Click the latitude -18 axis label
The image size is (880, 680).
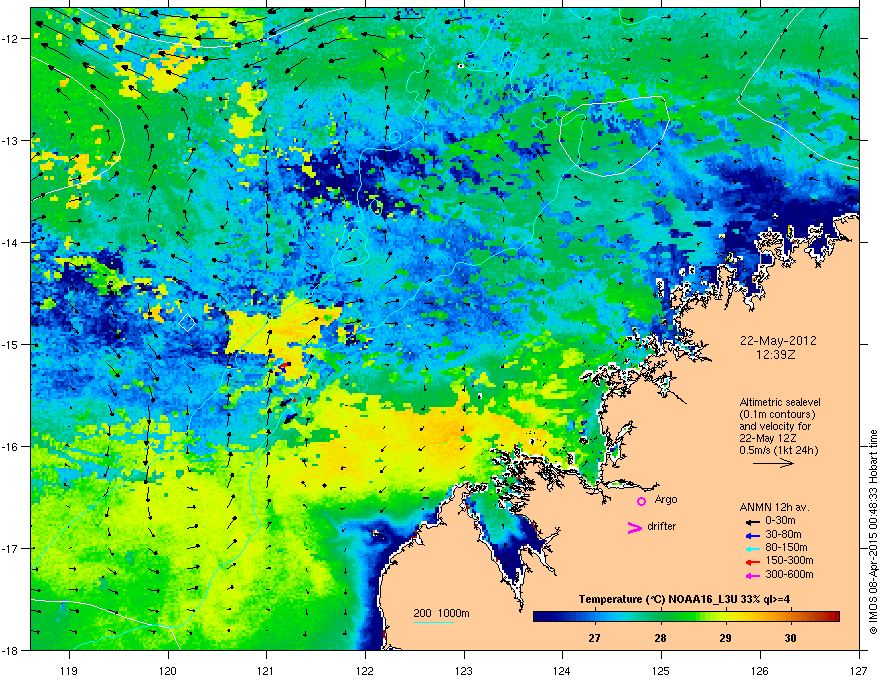click(11, 650)
